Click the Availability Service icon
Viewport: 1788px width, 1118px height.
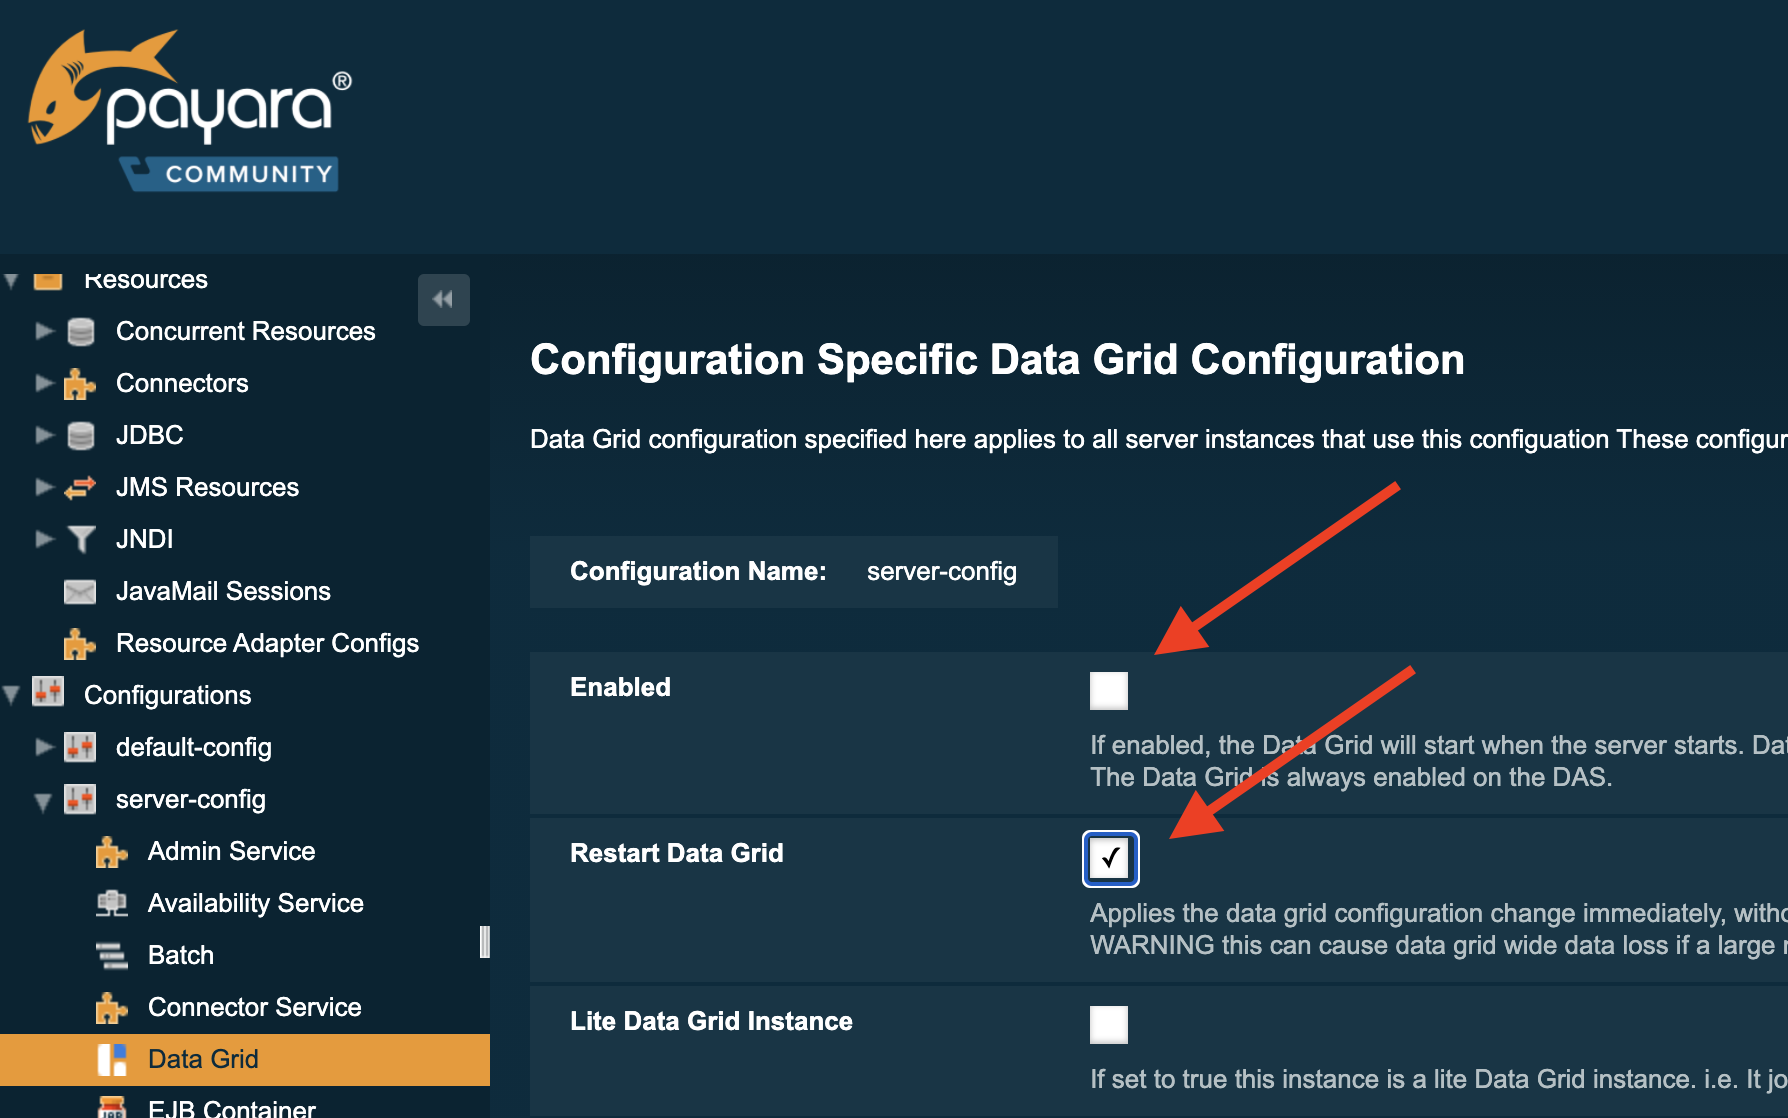[112, 904]
